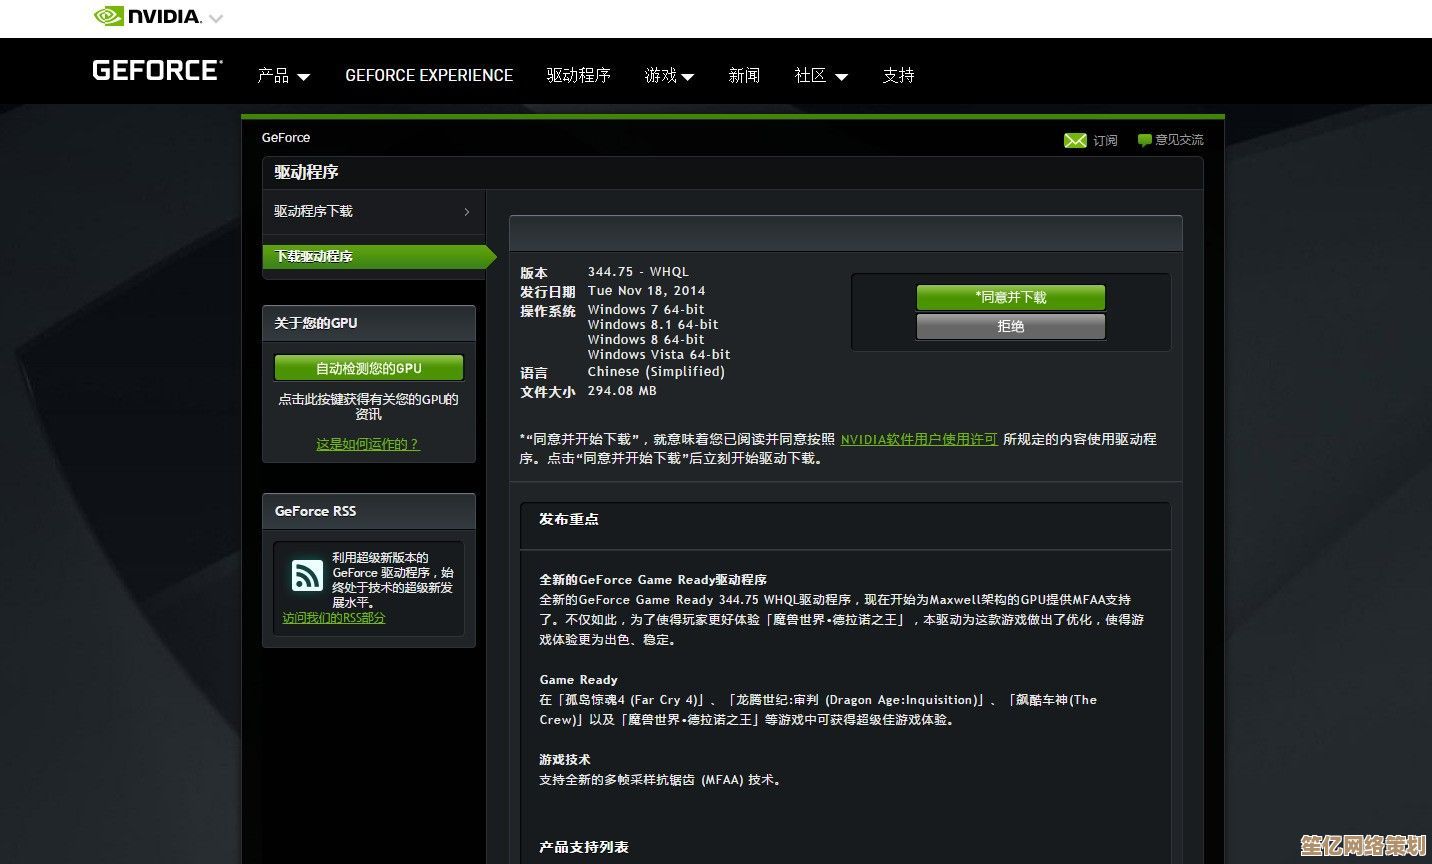Screen dimensions: 1432x864
Task: Open NVIDIA软件用户使用许可 link
Action: click(919, 439)
